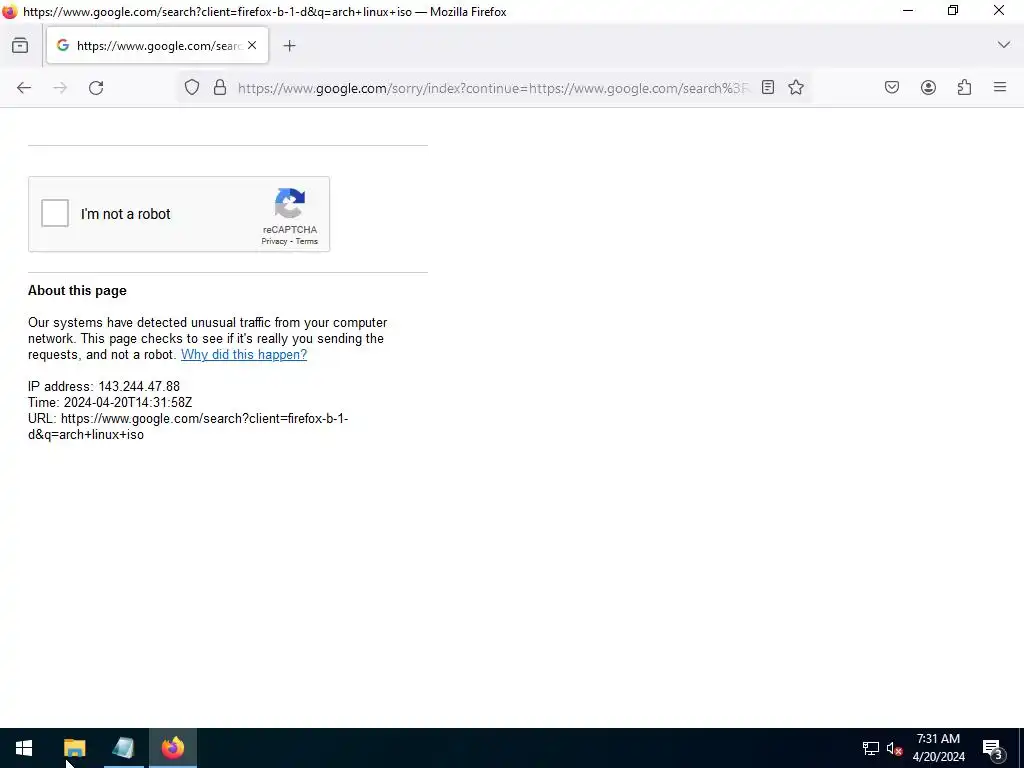The image size is (1024, 768).
Task: Open network status tray icon
Action: click(871, 748)
